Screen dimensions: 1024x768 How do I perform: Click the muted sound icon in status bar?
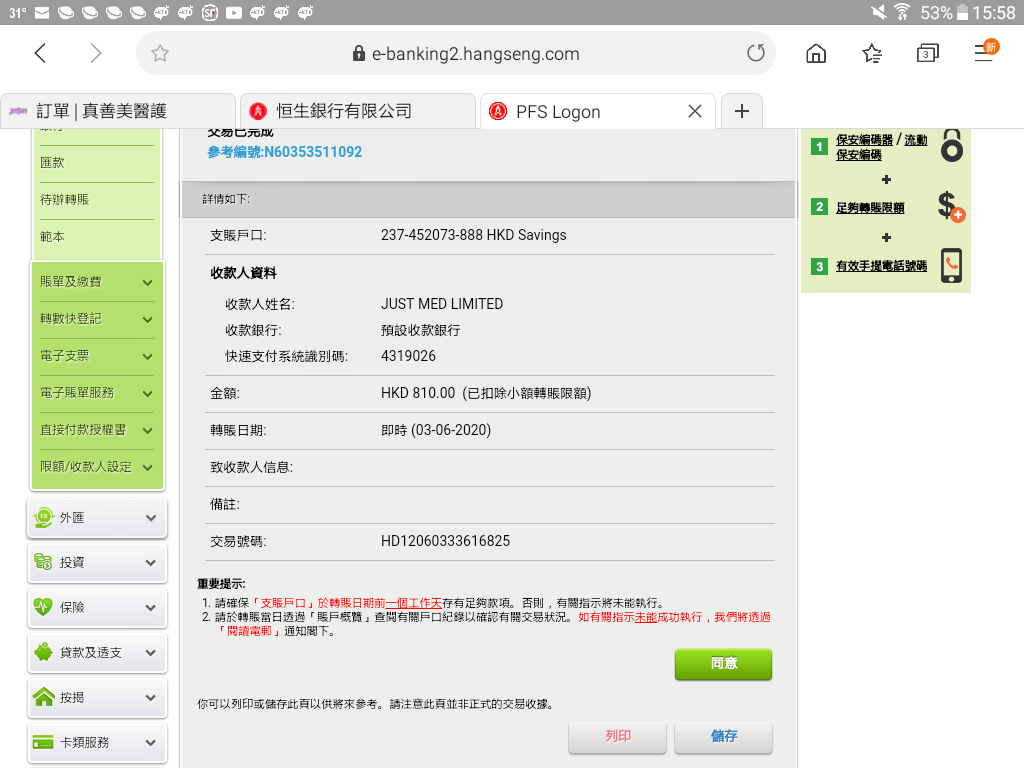[x=879, y=12]
